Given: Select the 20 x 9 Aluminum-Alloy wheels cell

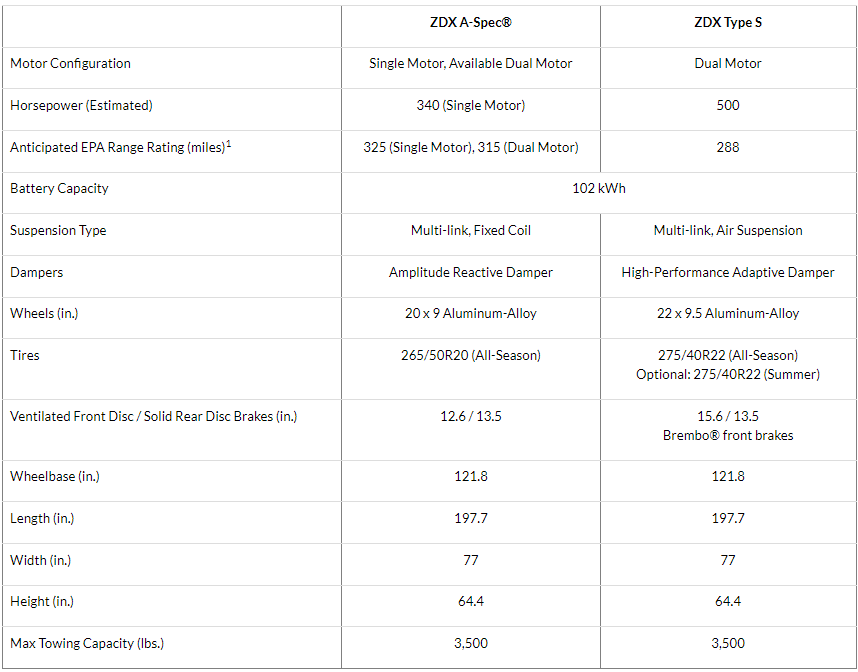Looking at the screenshot, I should coord(470,313).
